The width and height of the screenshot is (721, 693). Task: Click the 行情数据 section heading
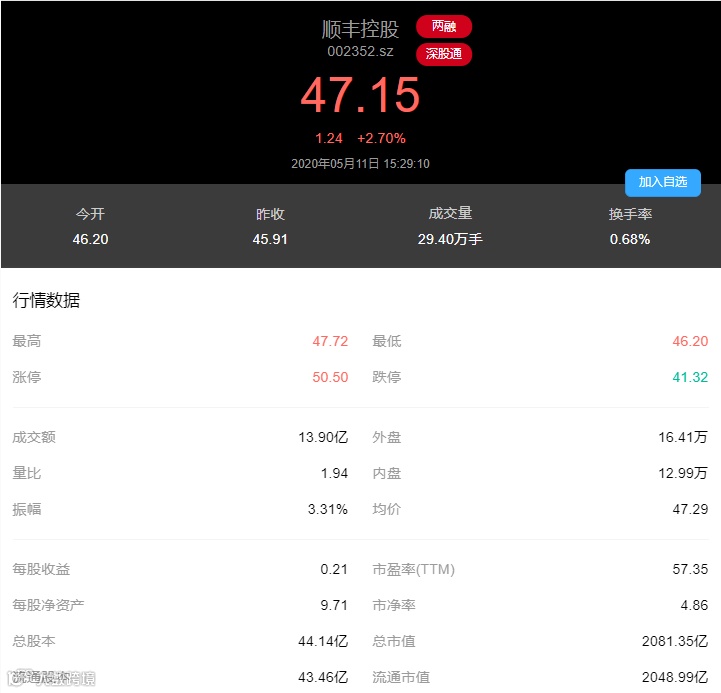click(46, 300)
